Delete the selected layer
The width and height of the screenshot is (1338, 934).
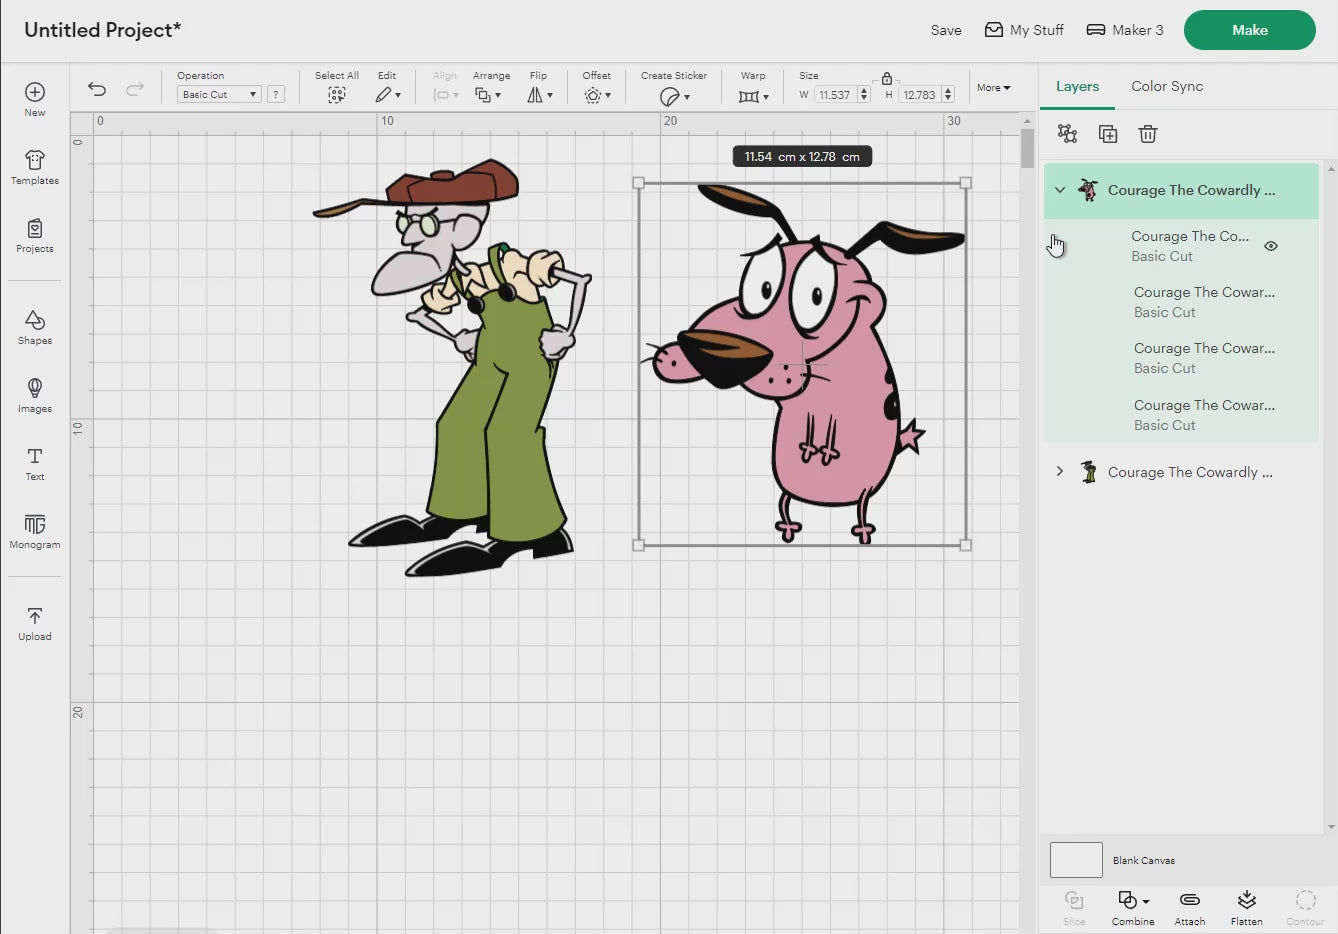pos(1148,134)
